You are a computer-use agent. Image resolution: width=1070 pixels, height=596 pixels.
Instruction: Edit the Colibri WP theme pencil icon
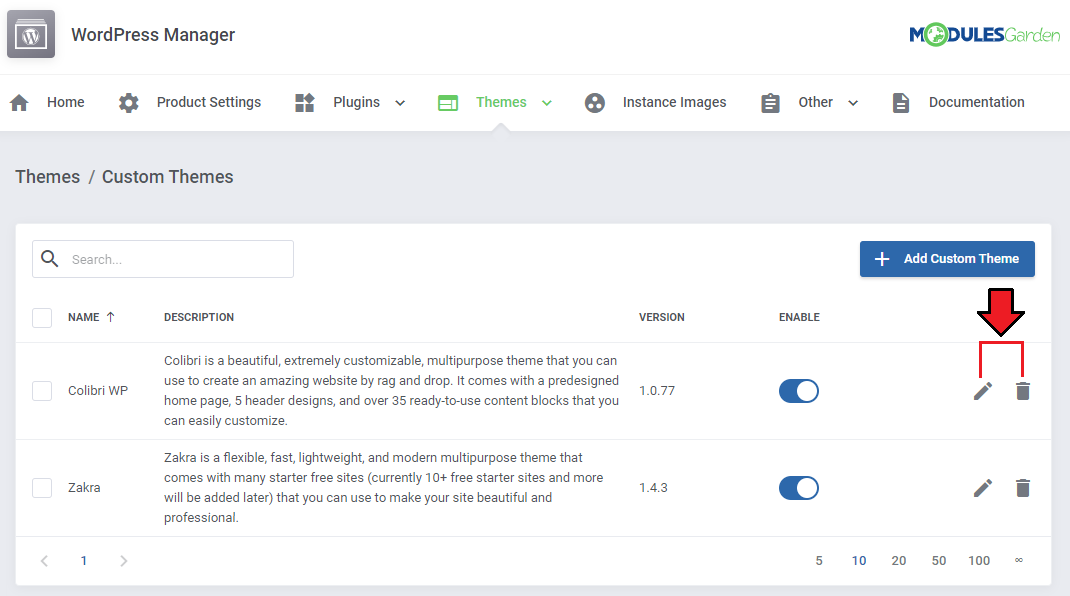click(983, 391)
